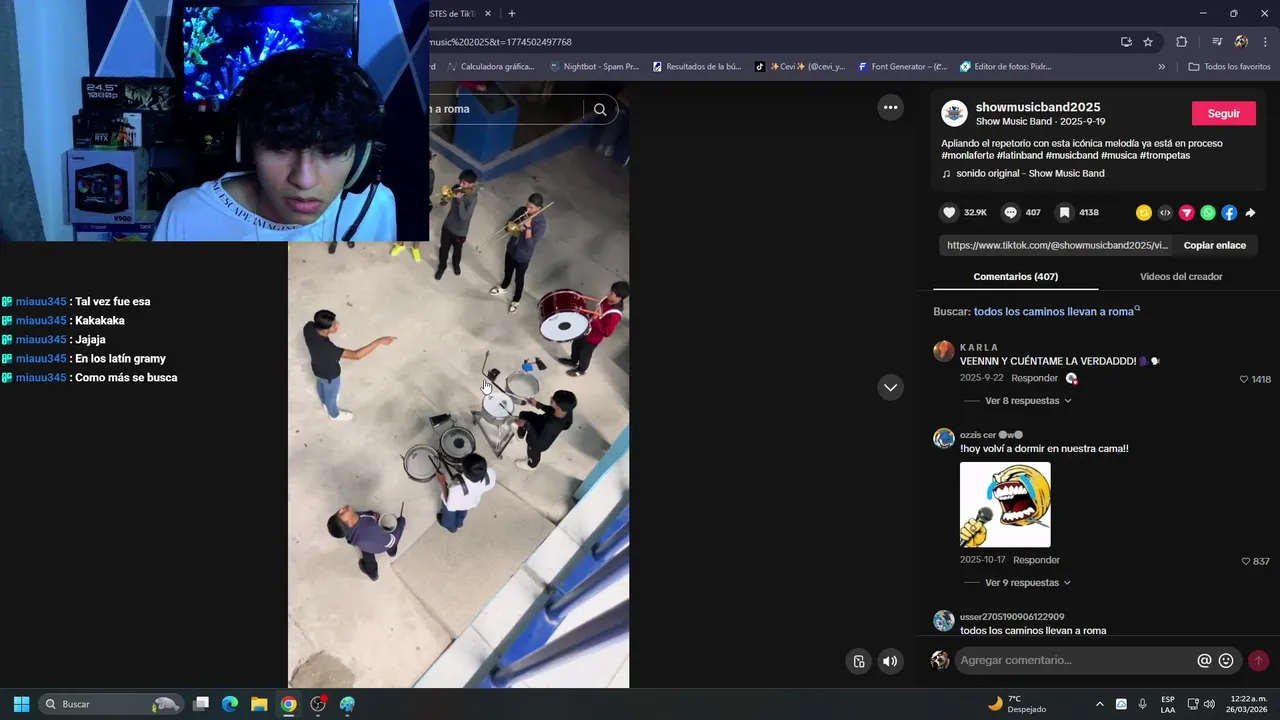Expand Ver 8 respuestas
This screenshot has height=720, width=1280.
(1028, 401)
